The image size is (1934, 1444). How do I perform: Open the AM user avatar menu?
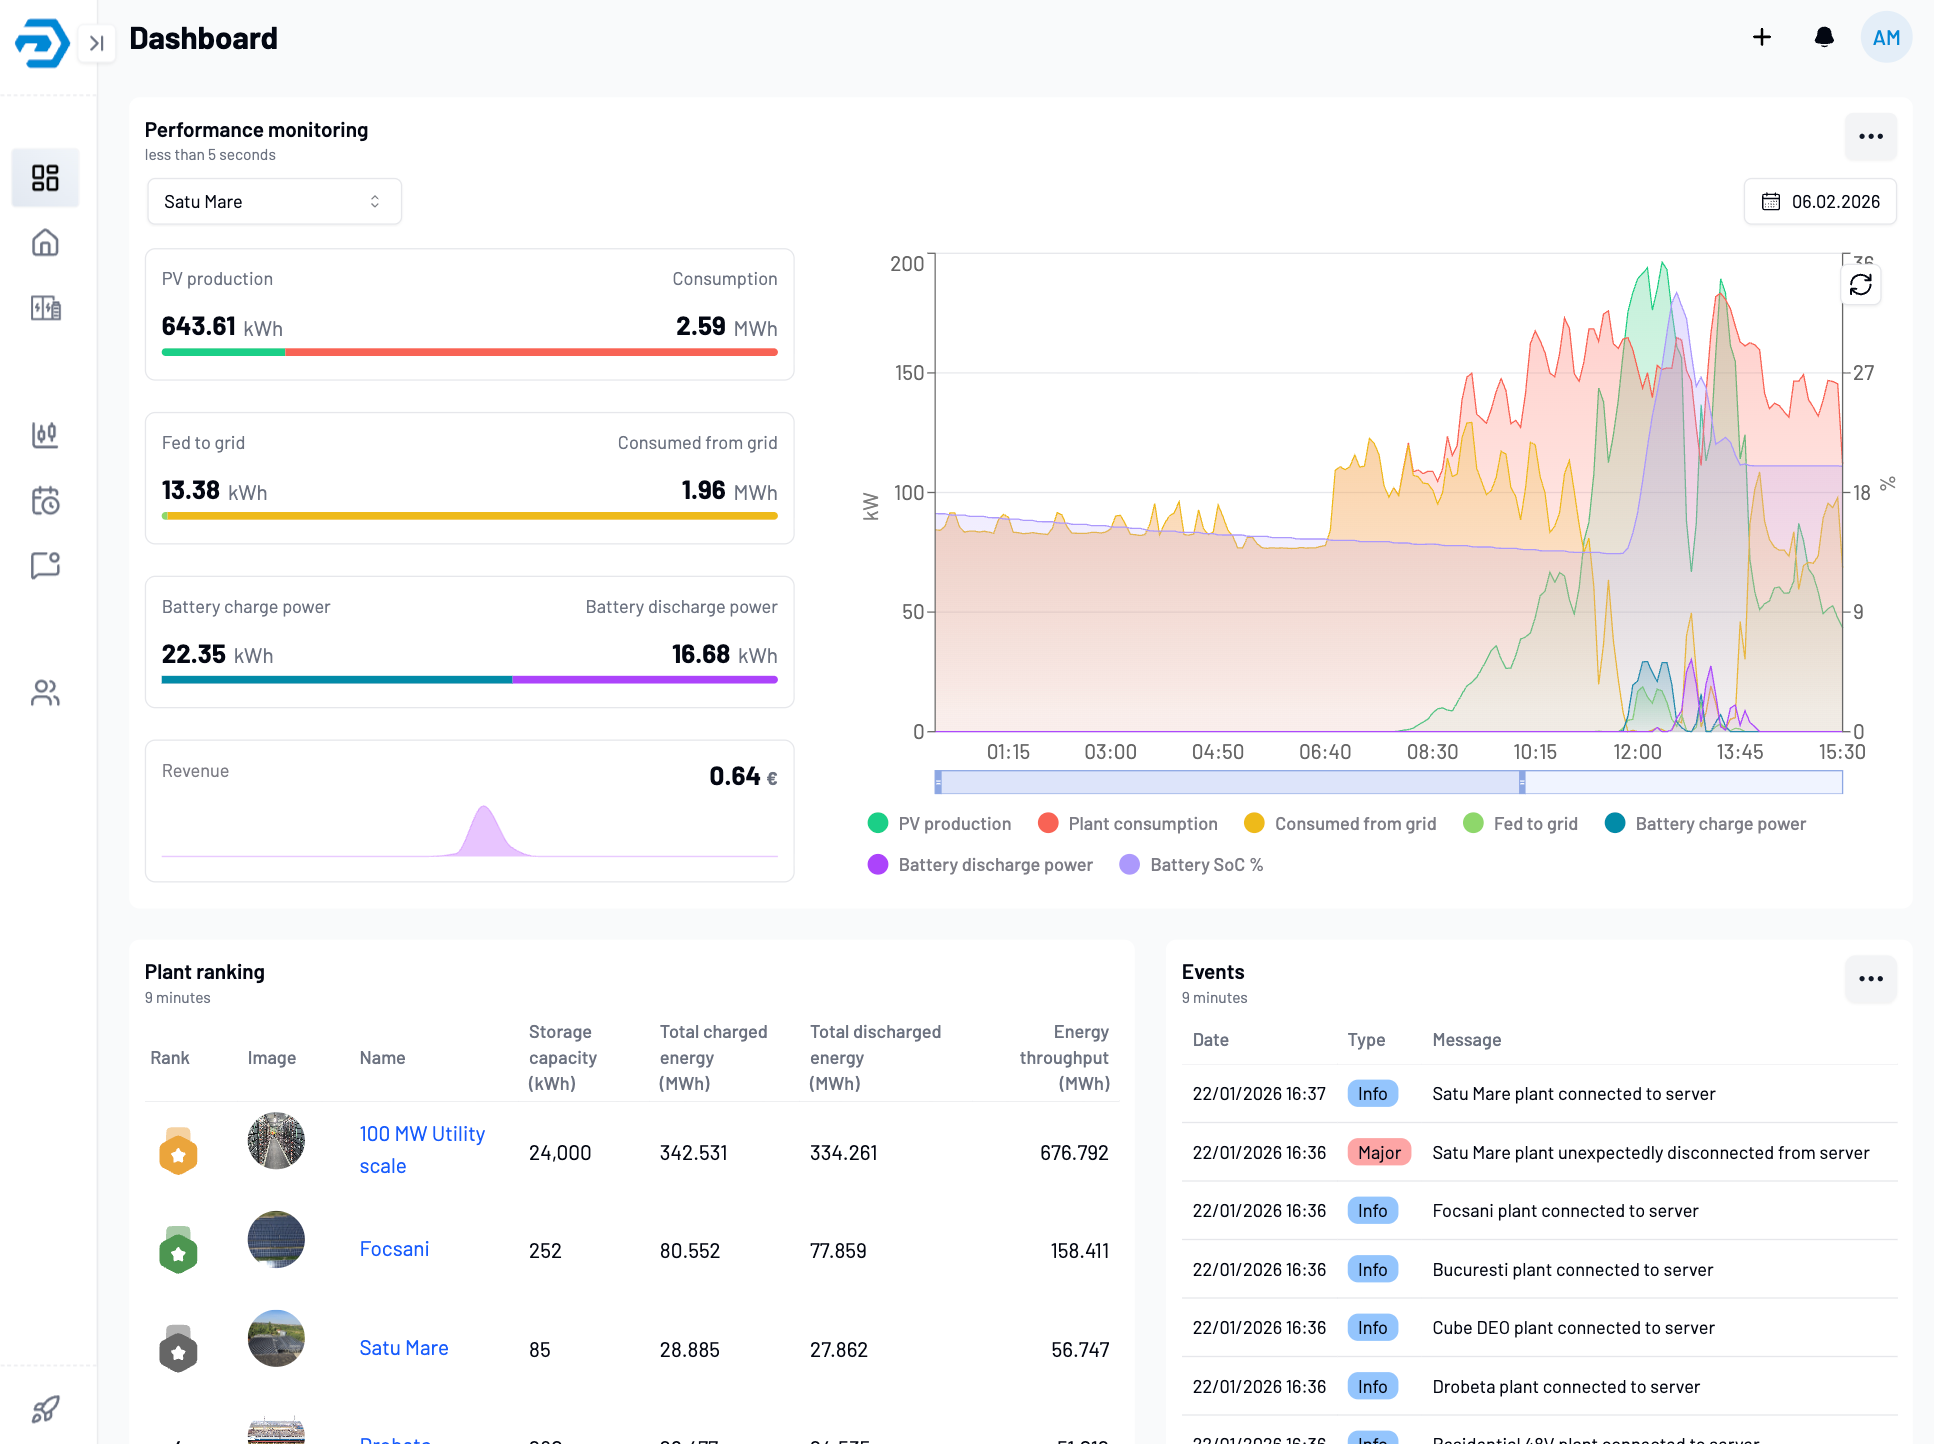pos(1886,38)
